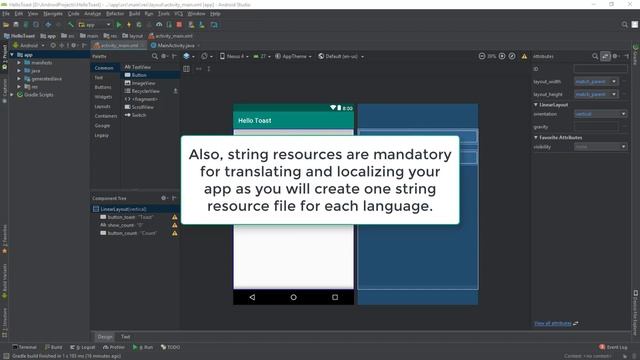Select the Containers palette category
This screenshot has width=640, height=360.
106,116
